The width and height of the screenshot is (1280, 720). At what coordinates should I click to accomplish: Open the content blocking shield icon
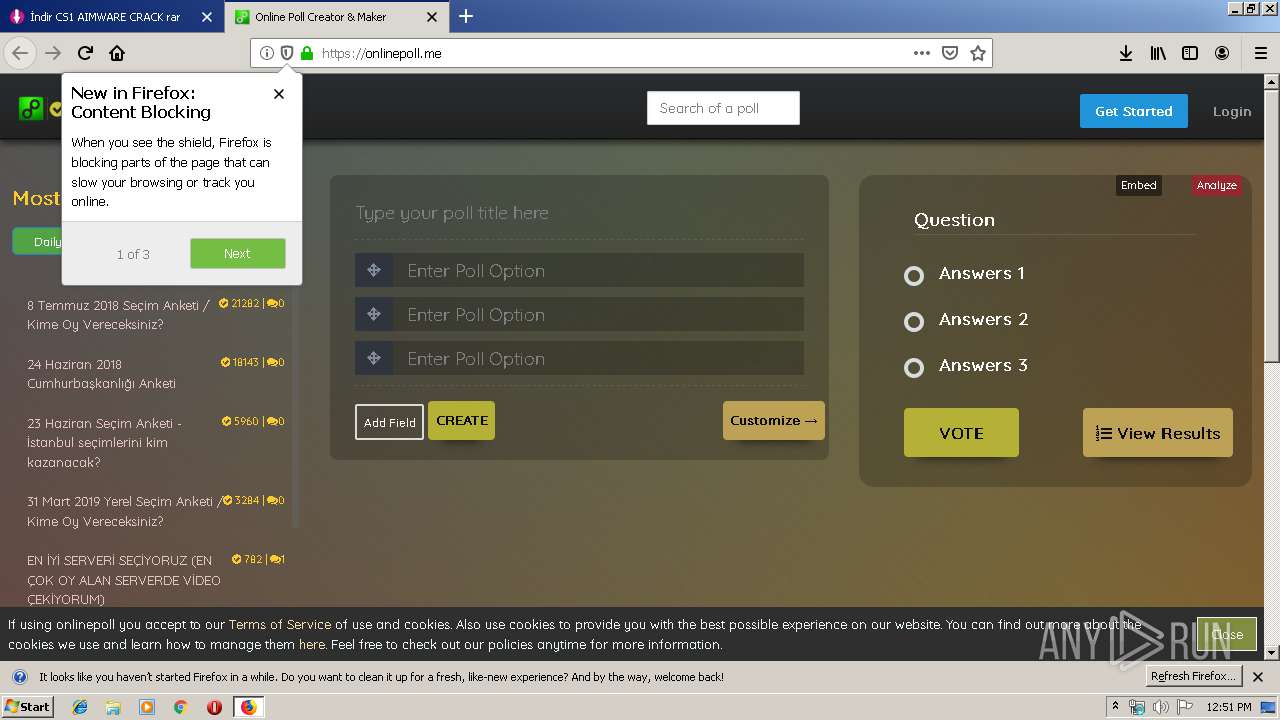pos(287,53)
